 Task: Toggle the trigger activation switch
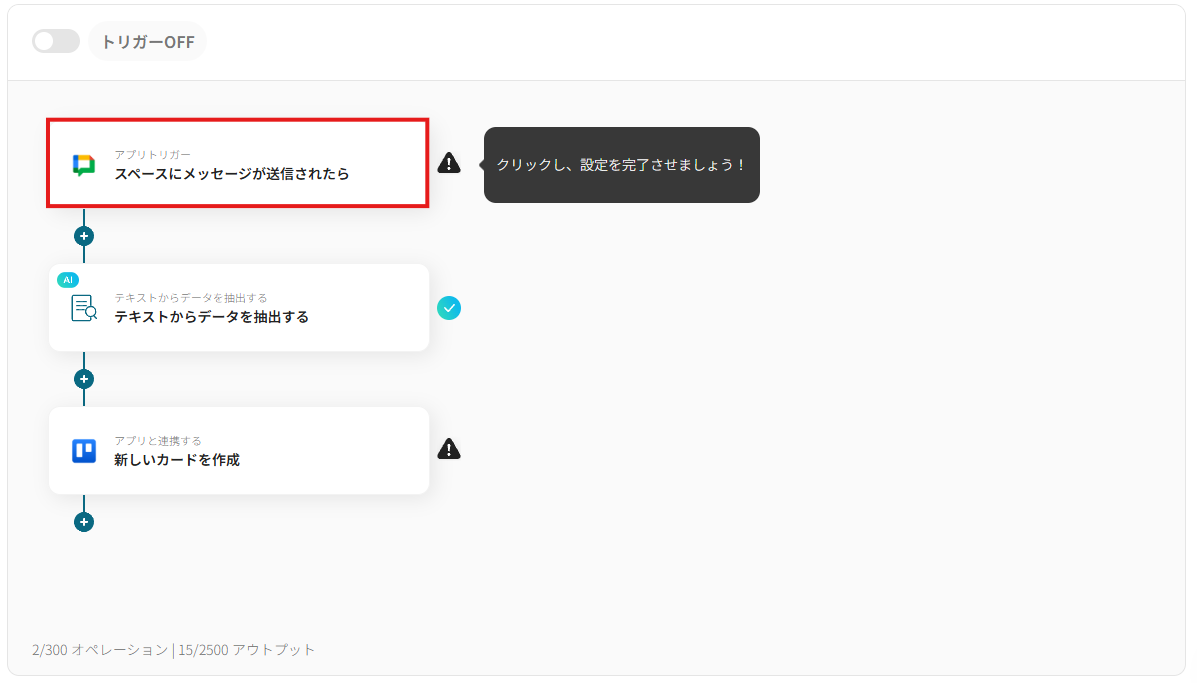[56, 41]
